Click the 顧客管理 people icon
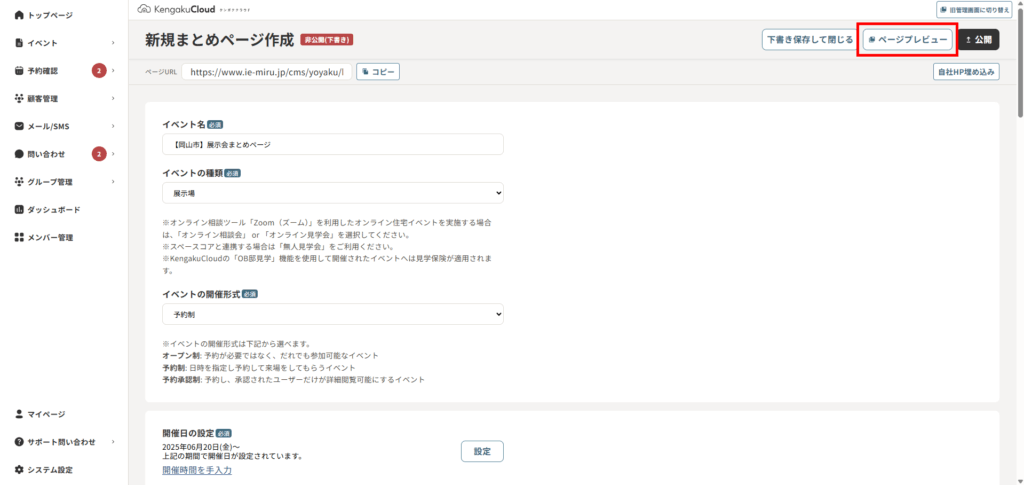This screenshot has height=485, width=1024. (x=19, y=98)
